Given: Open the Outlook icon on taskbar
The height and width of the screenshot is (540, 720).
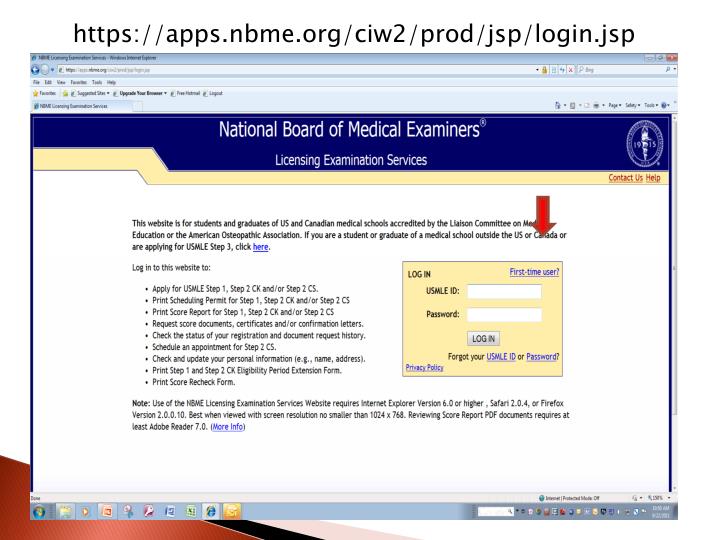Looking at the screenshot, I should tap(232, 511).
